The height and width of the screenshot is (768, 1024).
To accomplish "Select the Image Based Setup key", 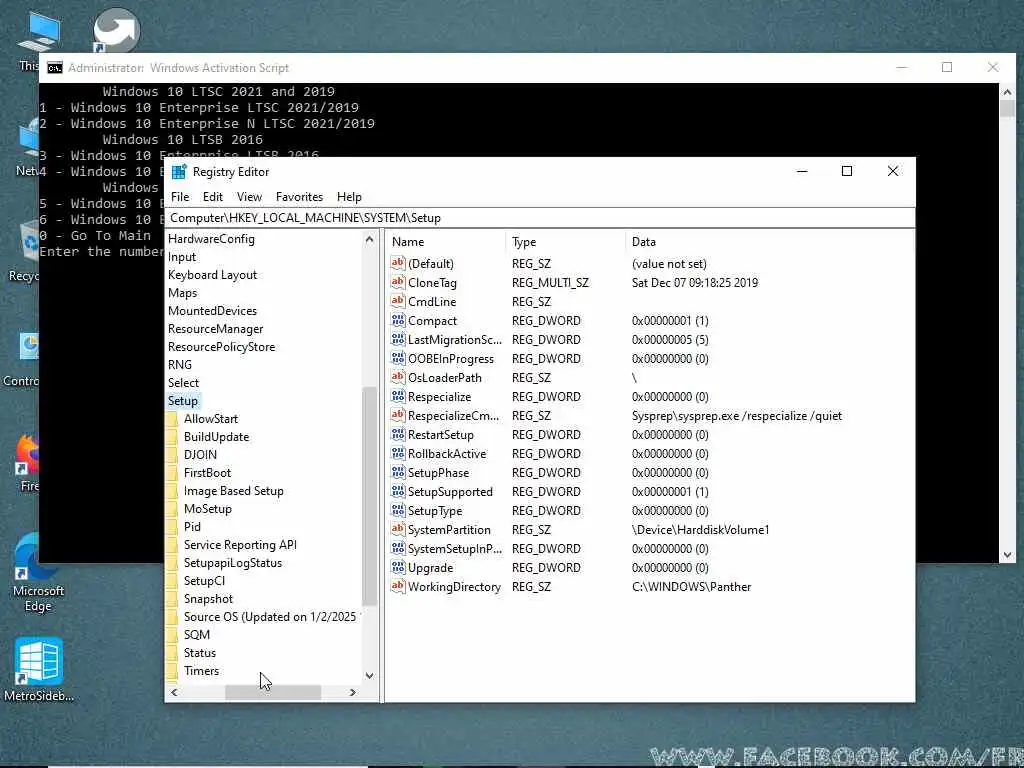I will tap(233, 491).
